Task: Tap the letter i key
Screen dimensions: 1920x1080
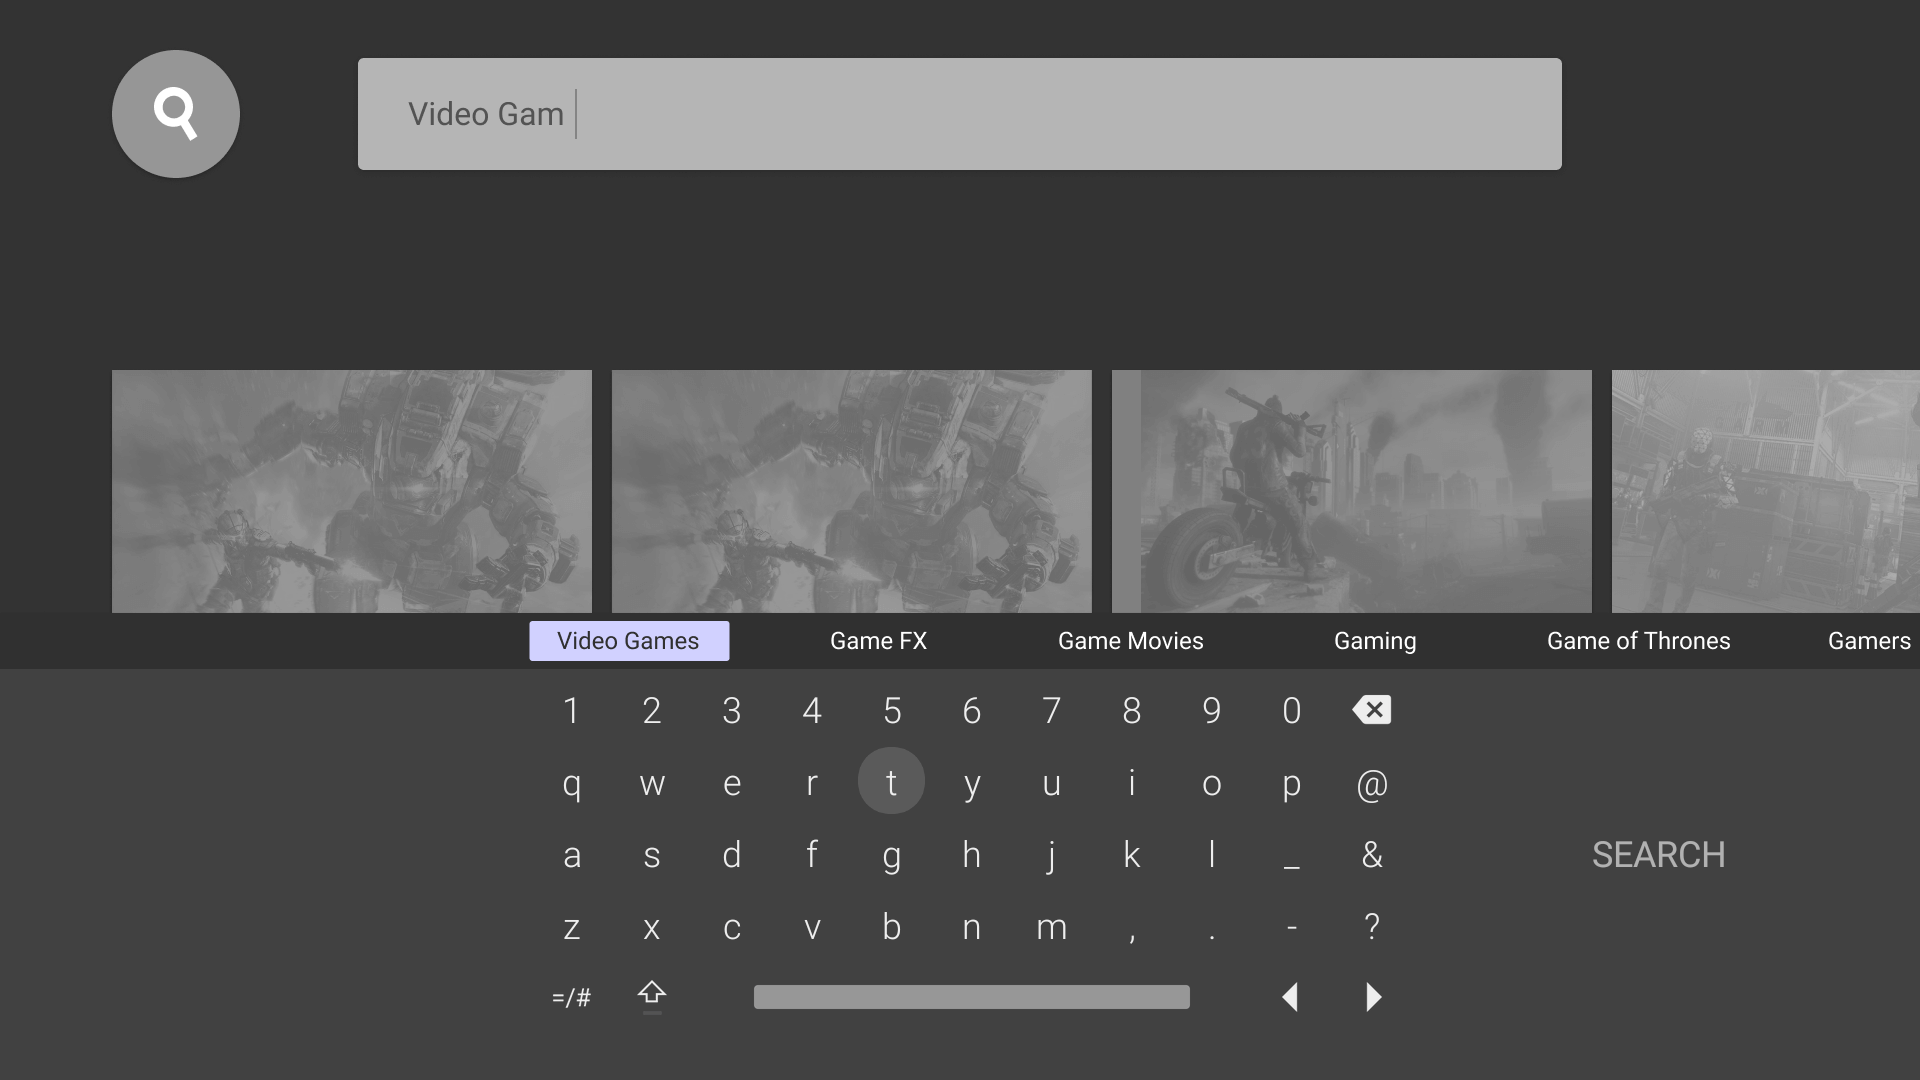Action: (x=1132, y=784)
